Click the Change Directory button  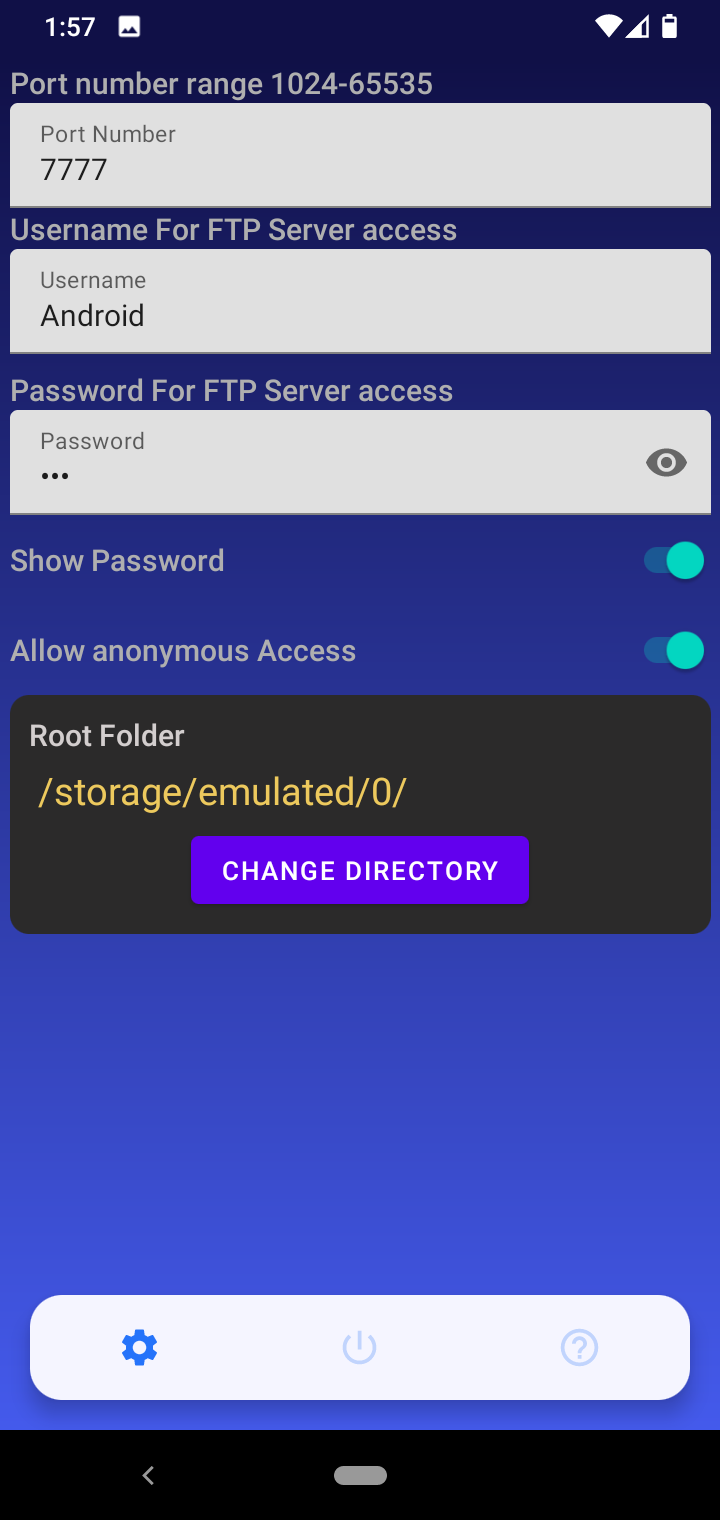point(360,870)
